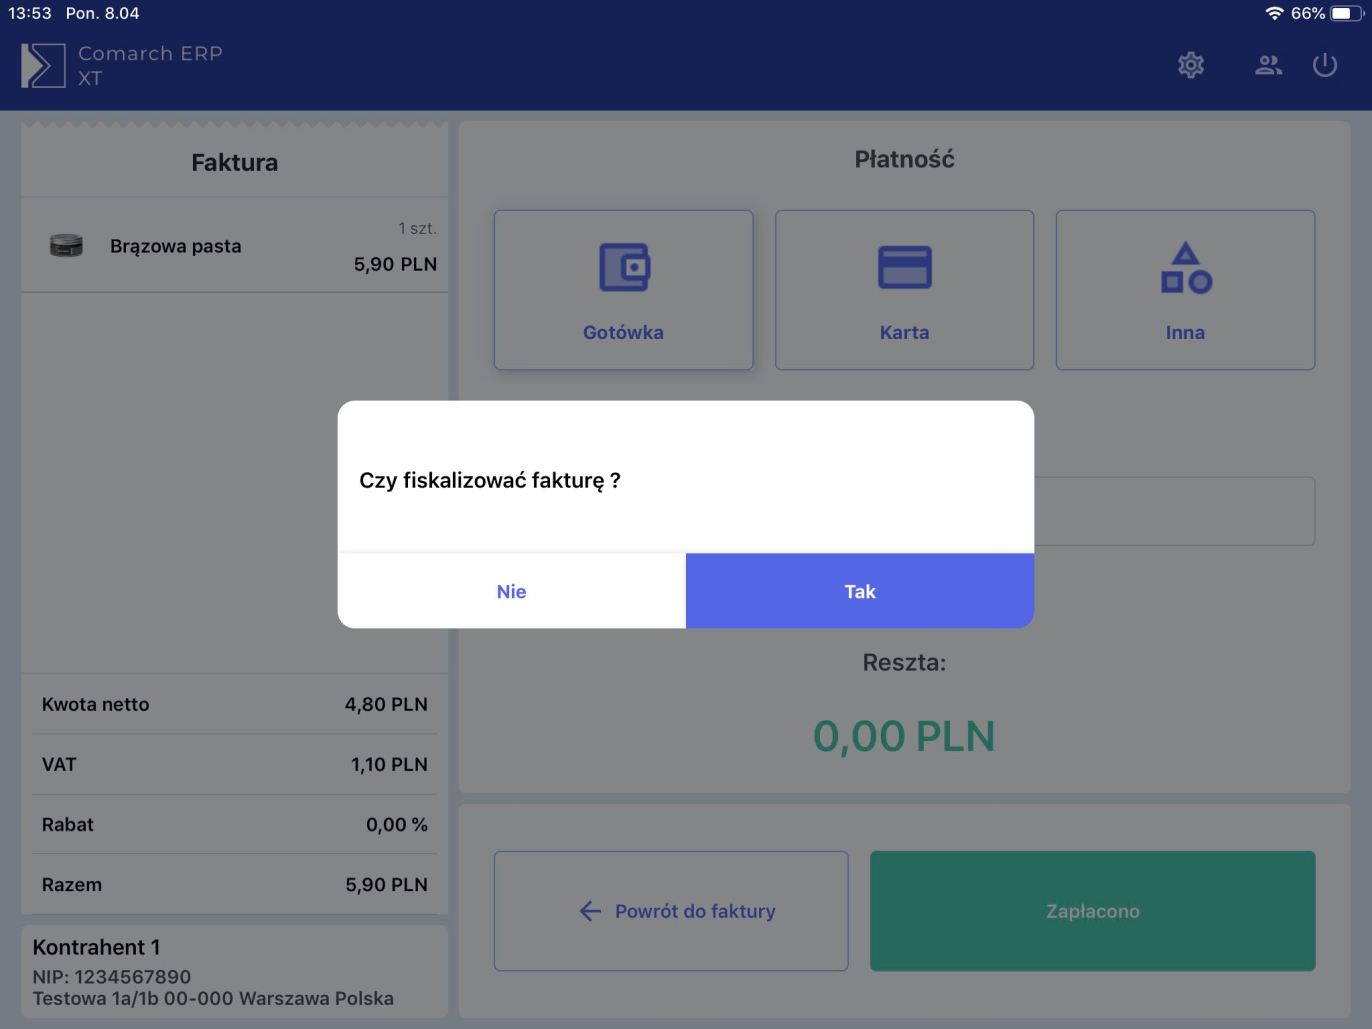Confirm fiscalization with Tak button
This screenshot has height=1029, width=1372.
[859, 591]
